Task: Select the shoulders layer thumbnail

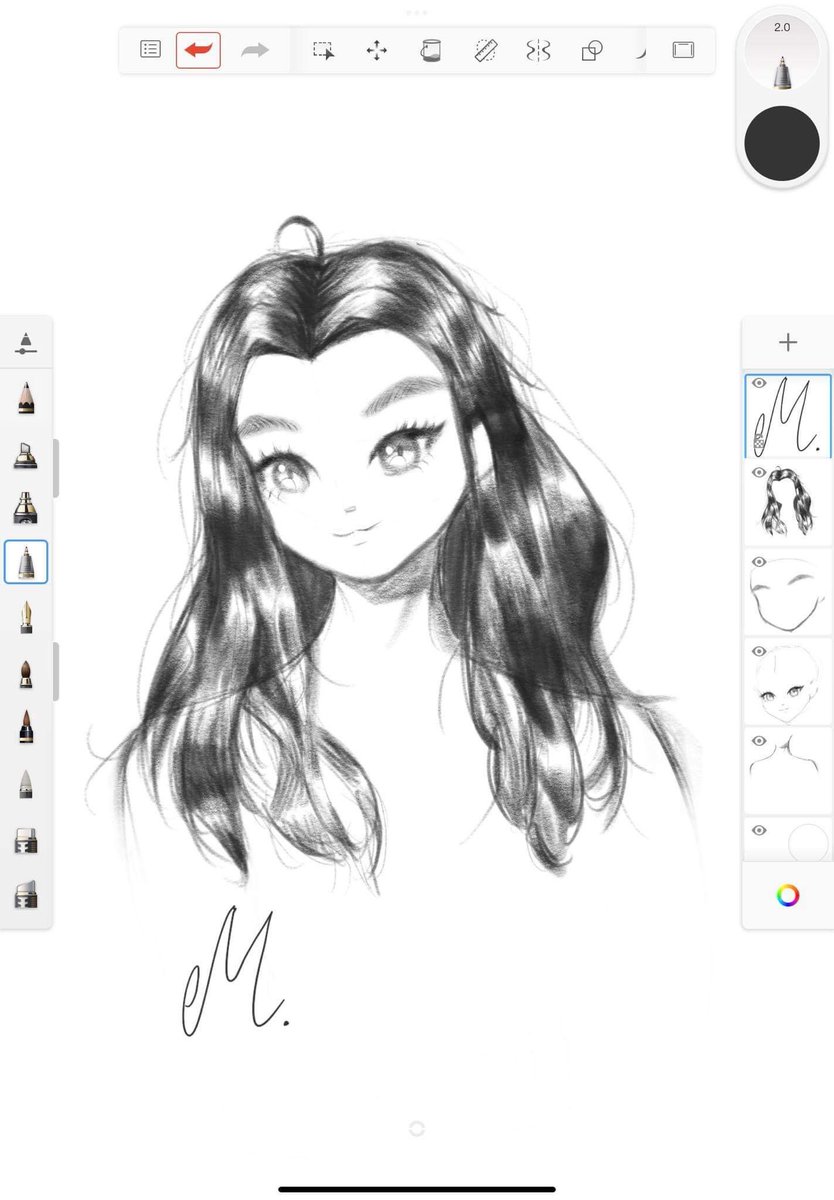Action: click(x=788, y=771)
